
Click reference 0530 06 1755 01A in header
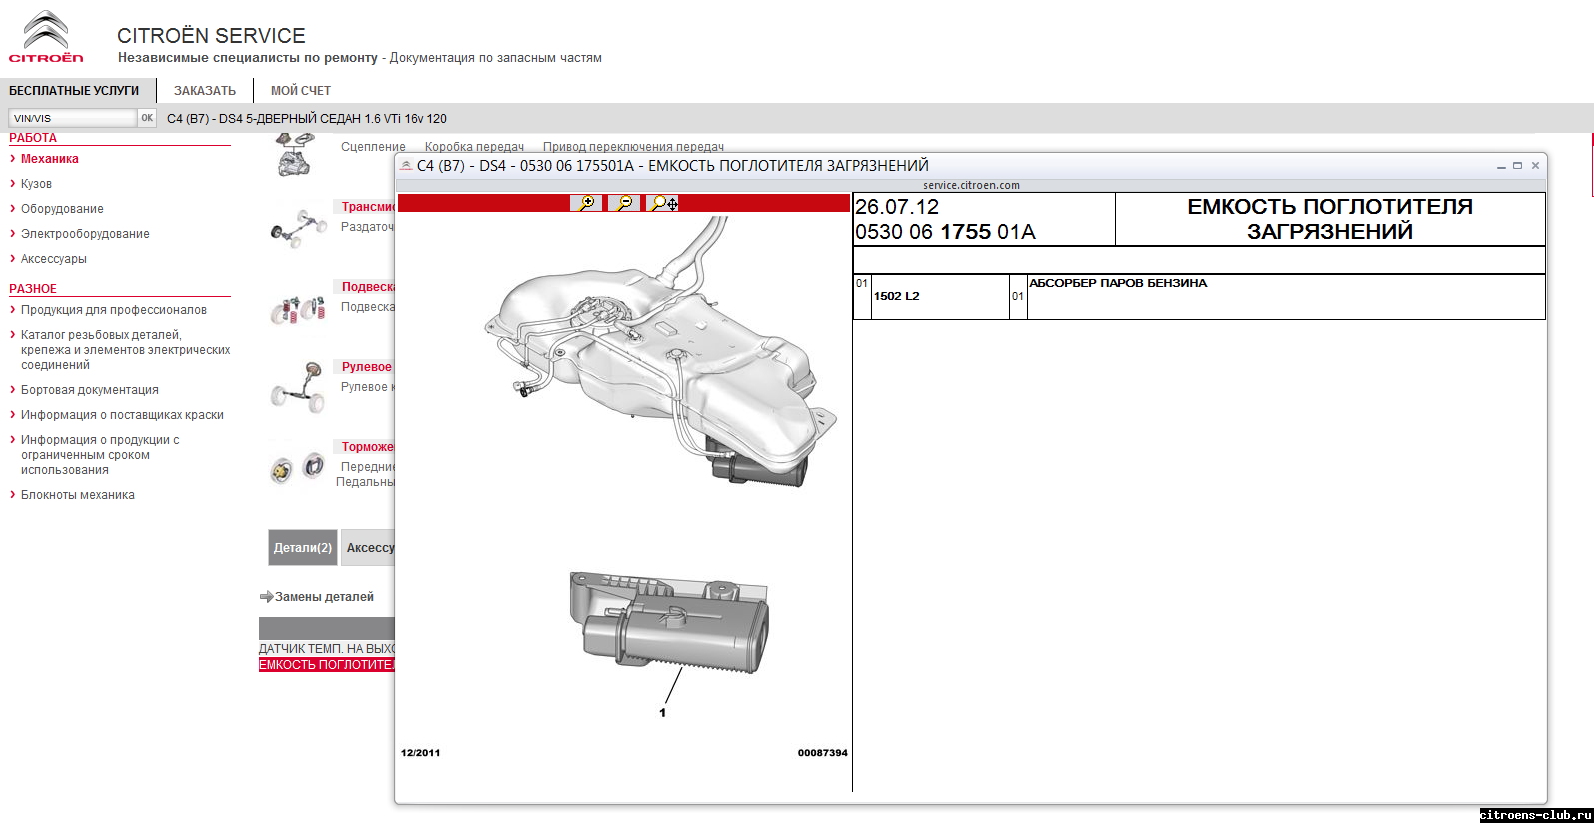(x=945, y=232)
